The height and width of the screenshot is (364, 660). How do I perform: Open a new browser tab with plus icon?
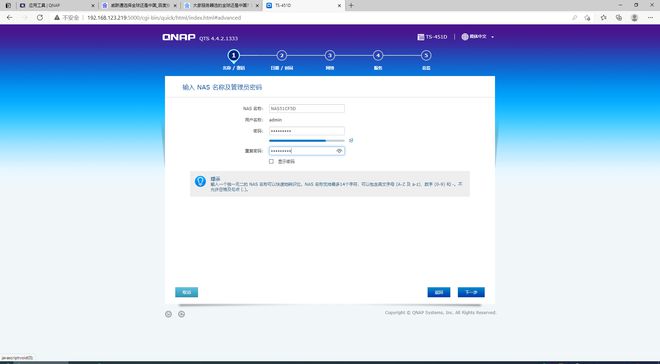coord(351,5)
